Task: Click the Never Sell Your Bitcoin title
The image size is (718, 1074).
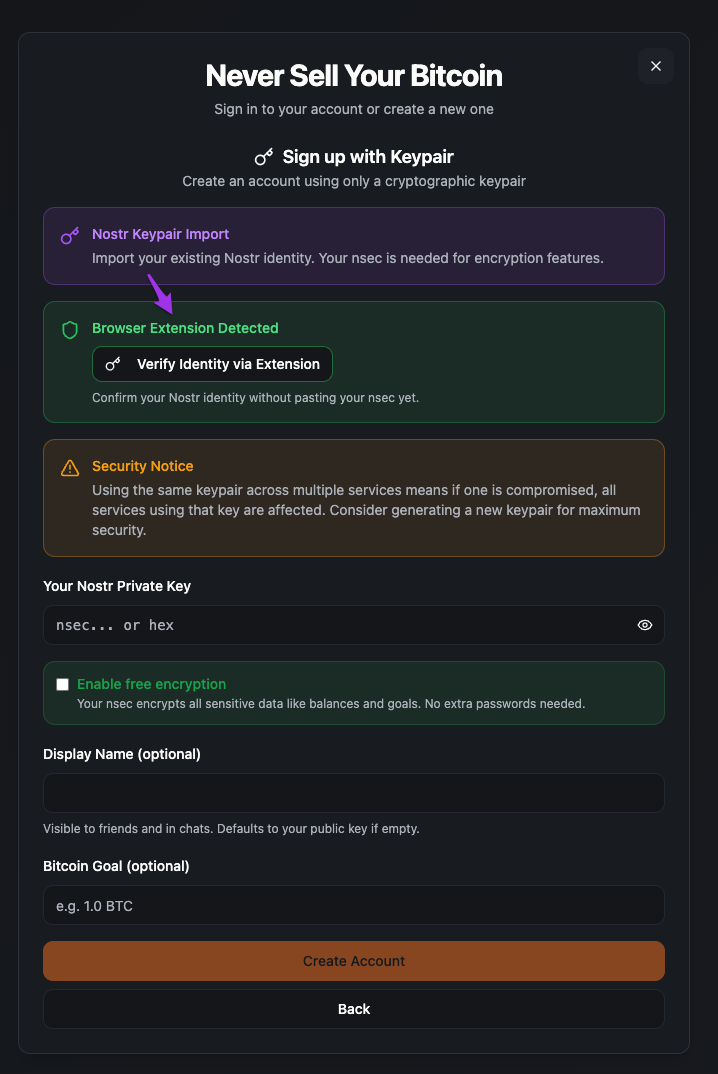Action: tap(354, 75)
